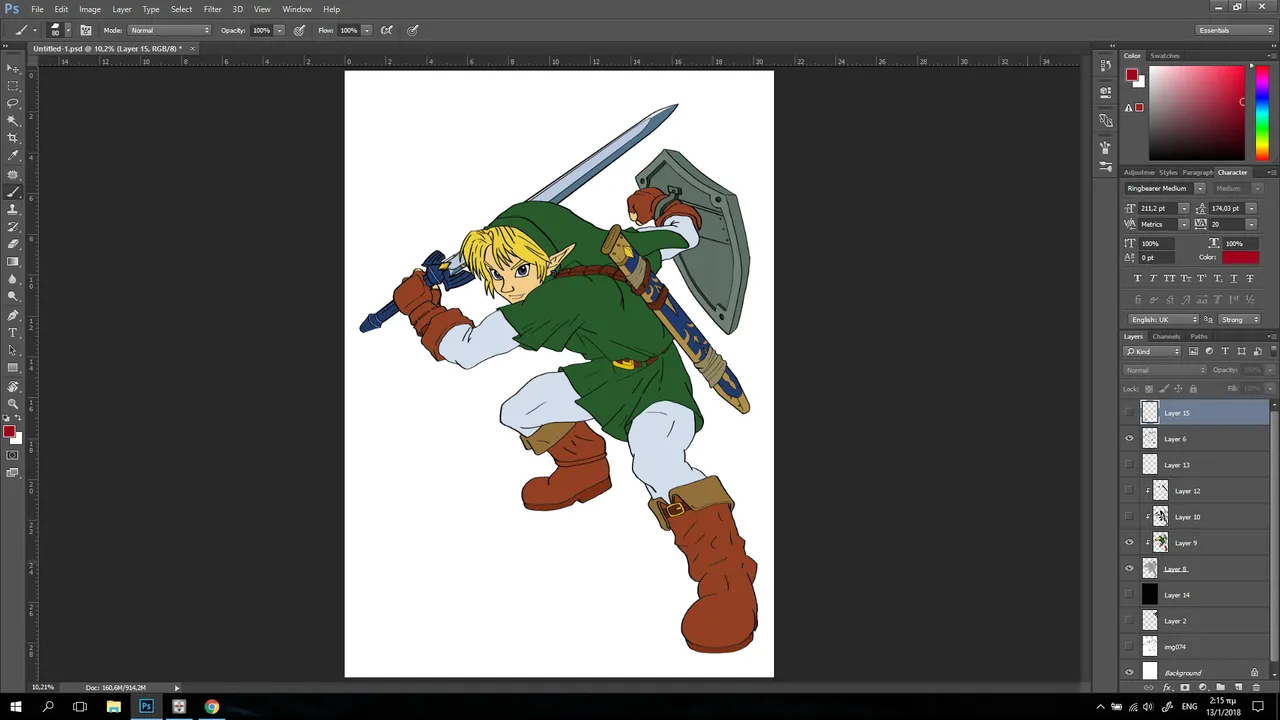Select the Horizontal Type tool
The height and width of the screenshot is (720, 1280).
(x=13, y=332)
